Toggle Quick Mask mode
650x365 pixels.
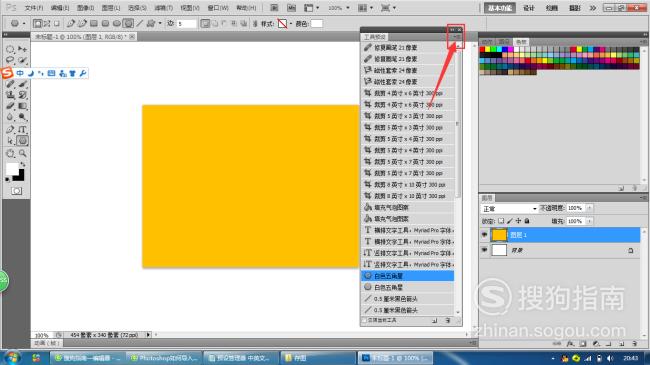17,191
